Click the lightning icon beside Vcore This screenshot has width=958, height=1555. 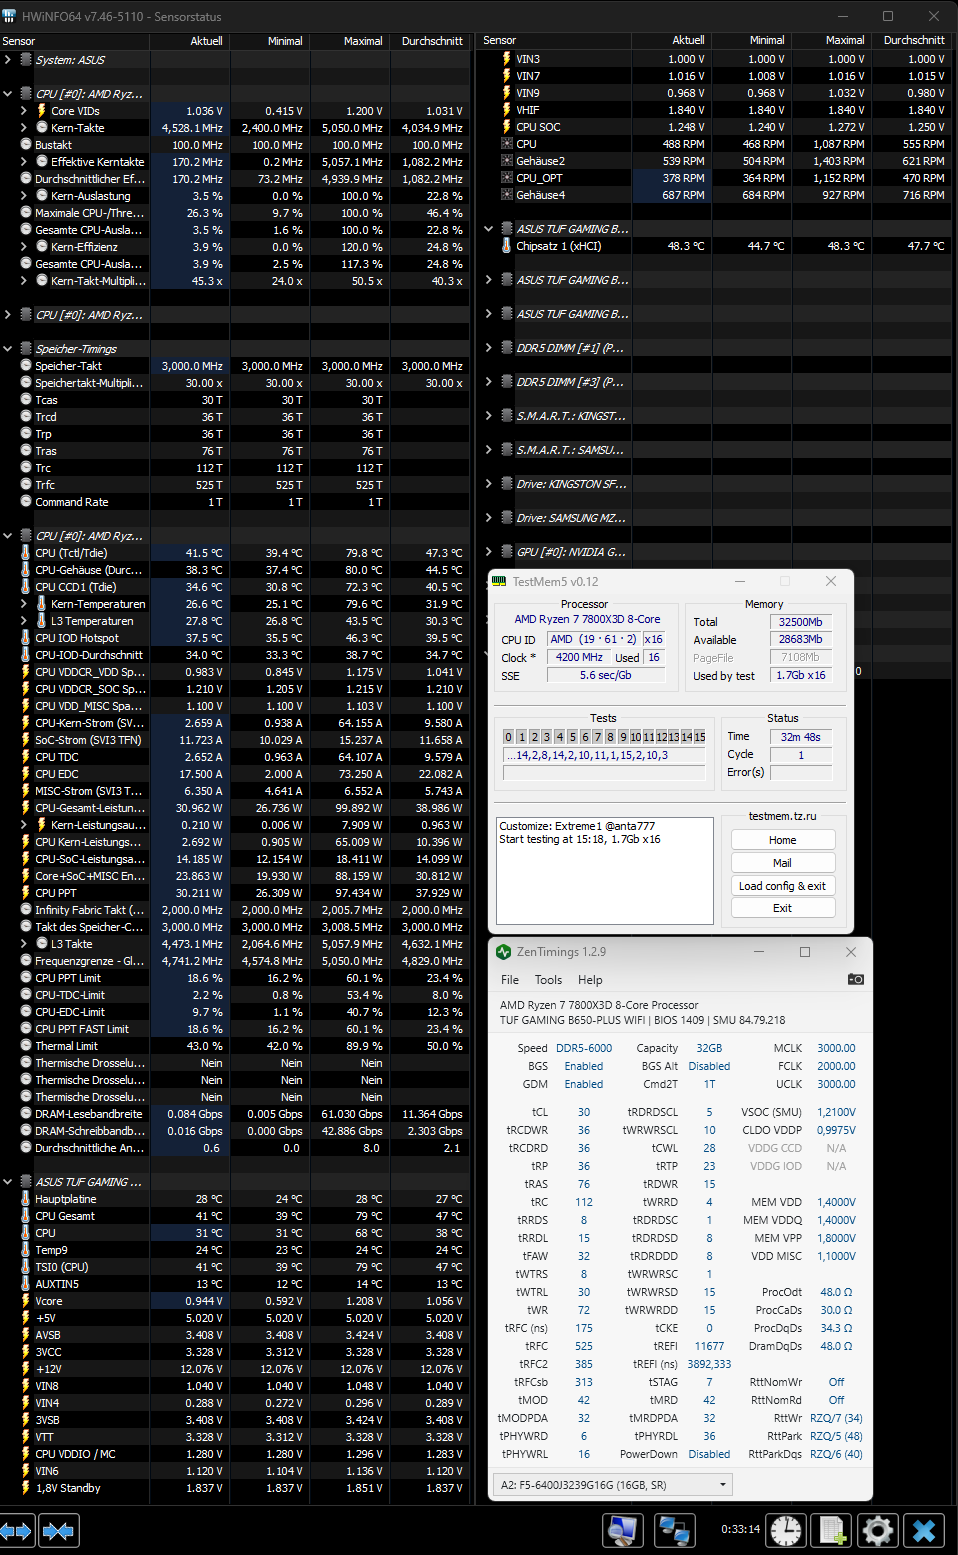click(x=26, y=1301)
